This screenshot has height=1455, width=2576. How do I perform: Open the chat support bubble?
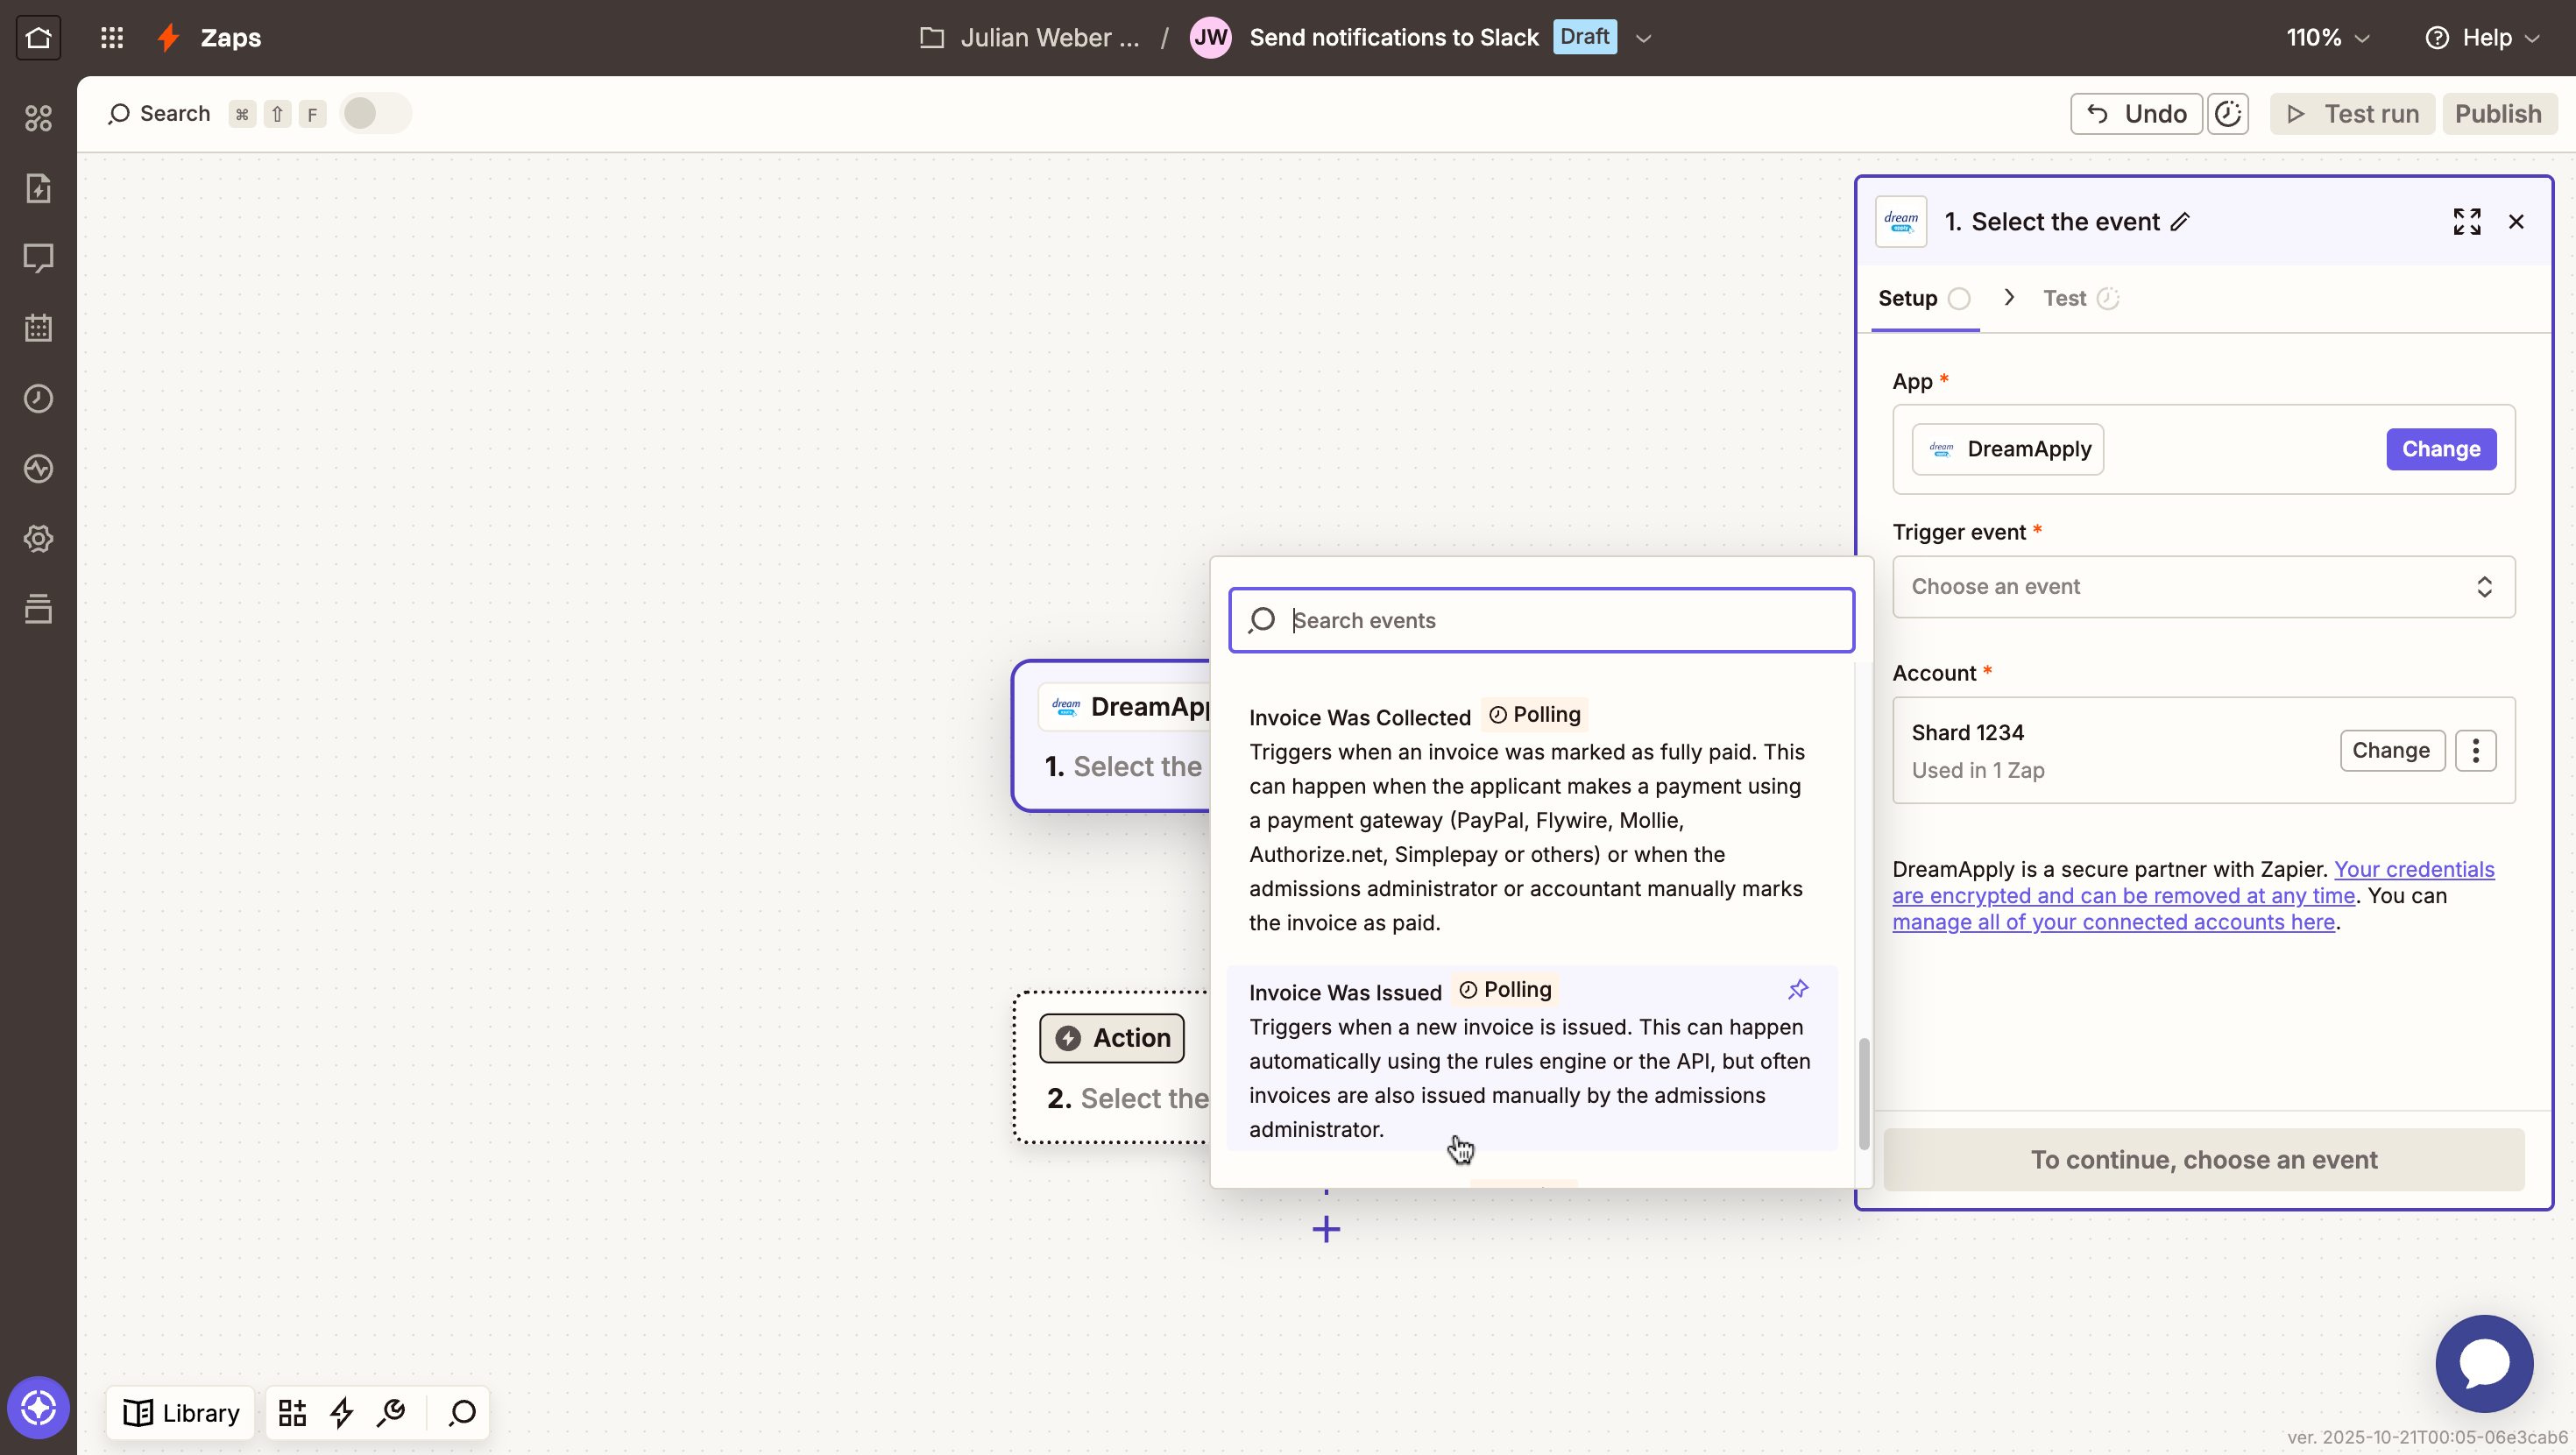2484,1363
